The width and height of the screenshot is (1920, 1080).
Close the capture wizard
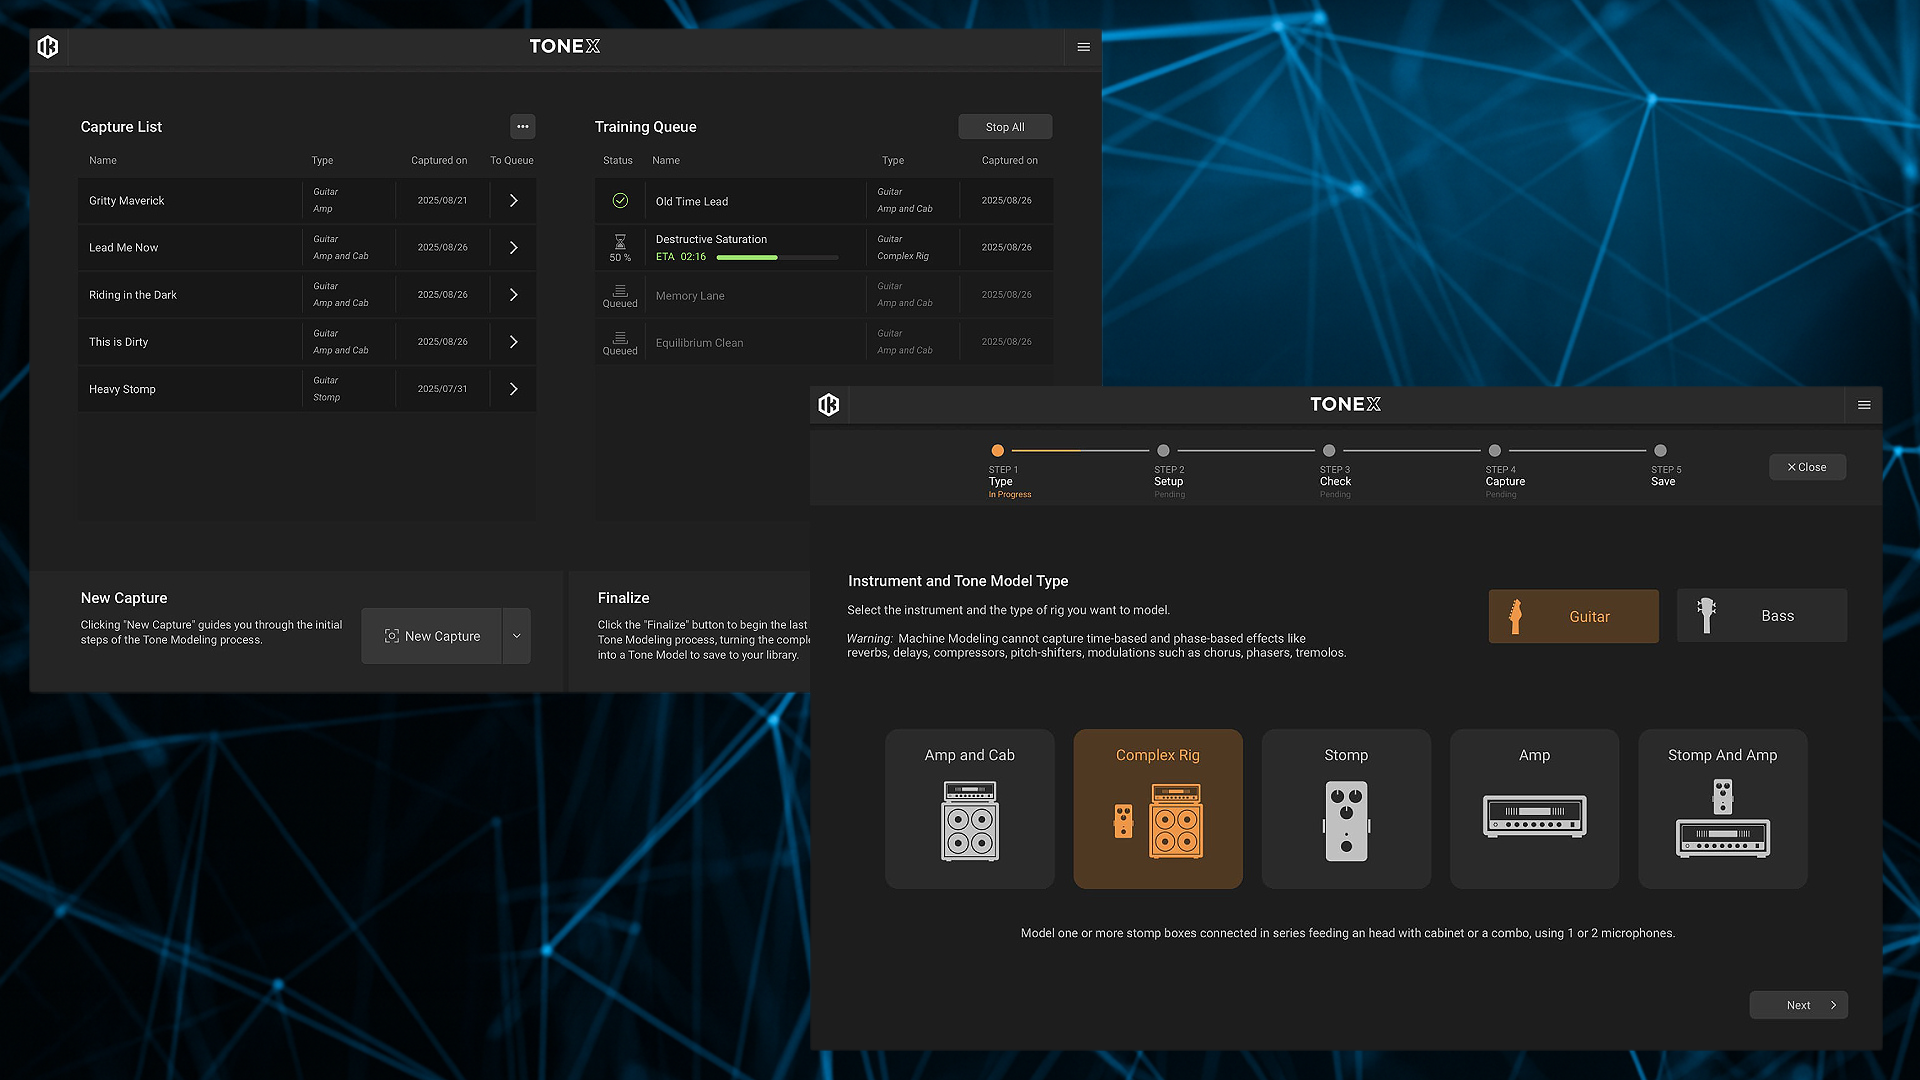[x=1807, y=467]
